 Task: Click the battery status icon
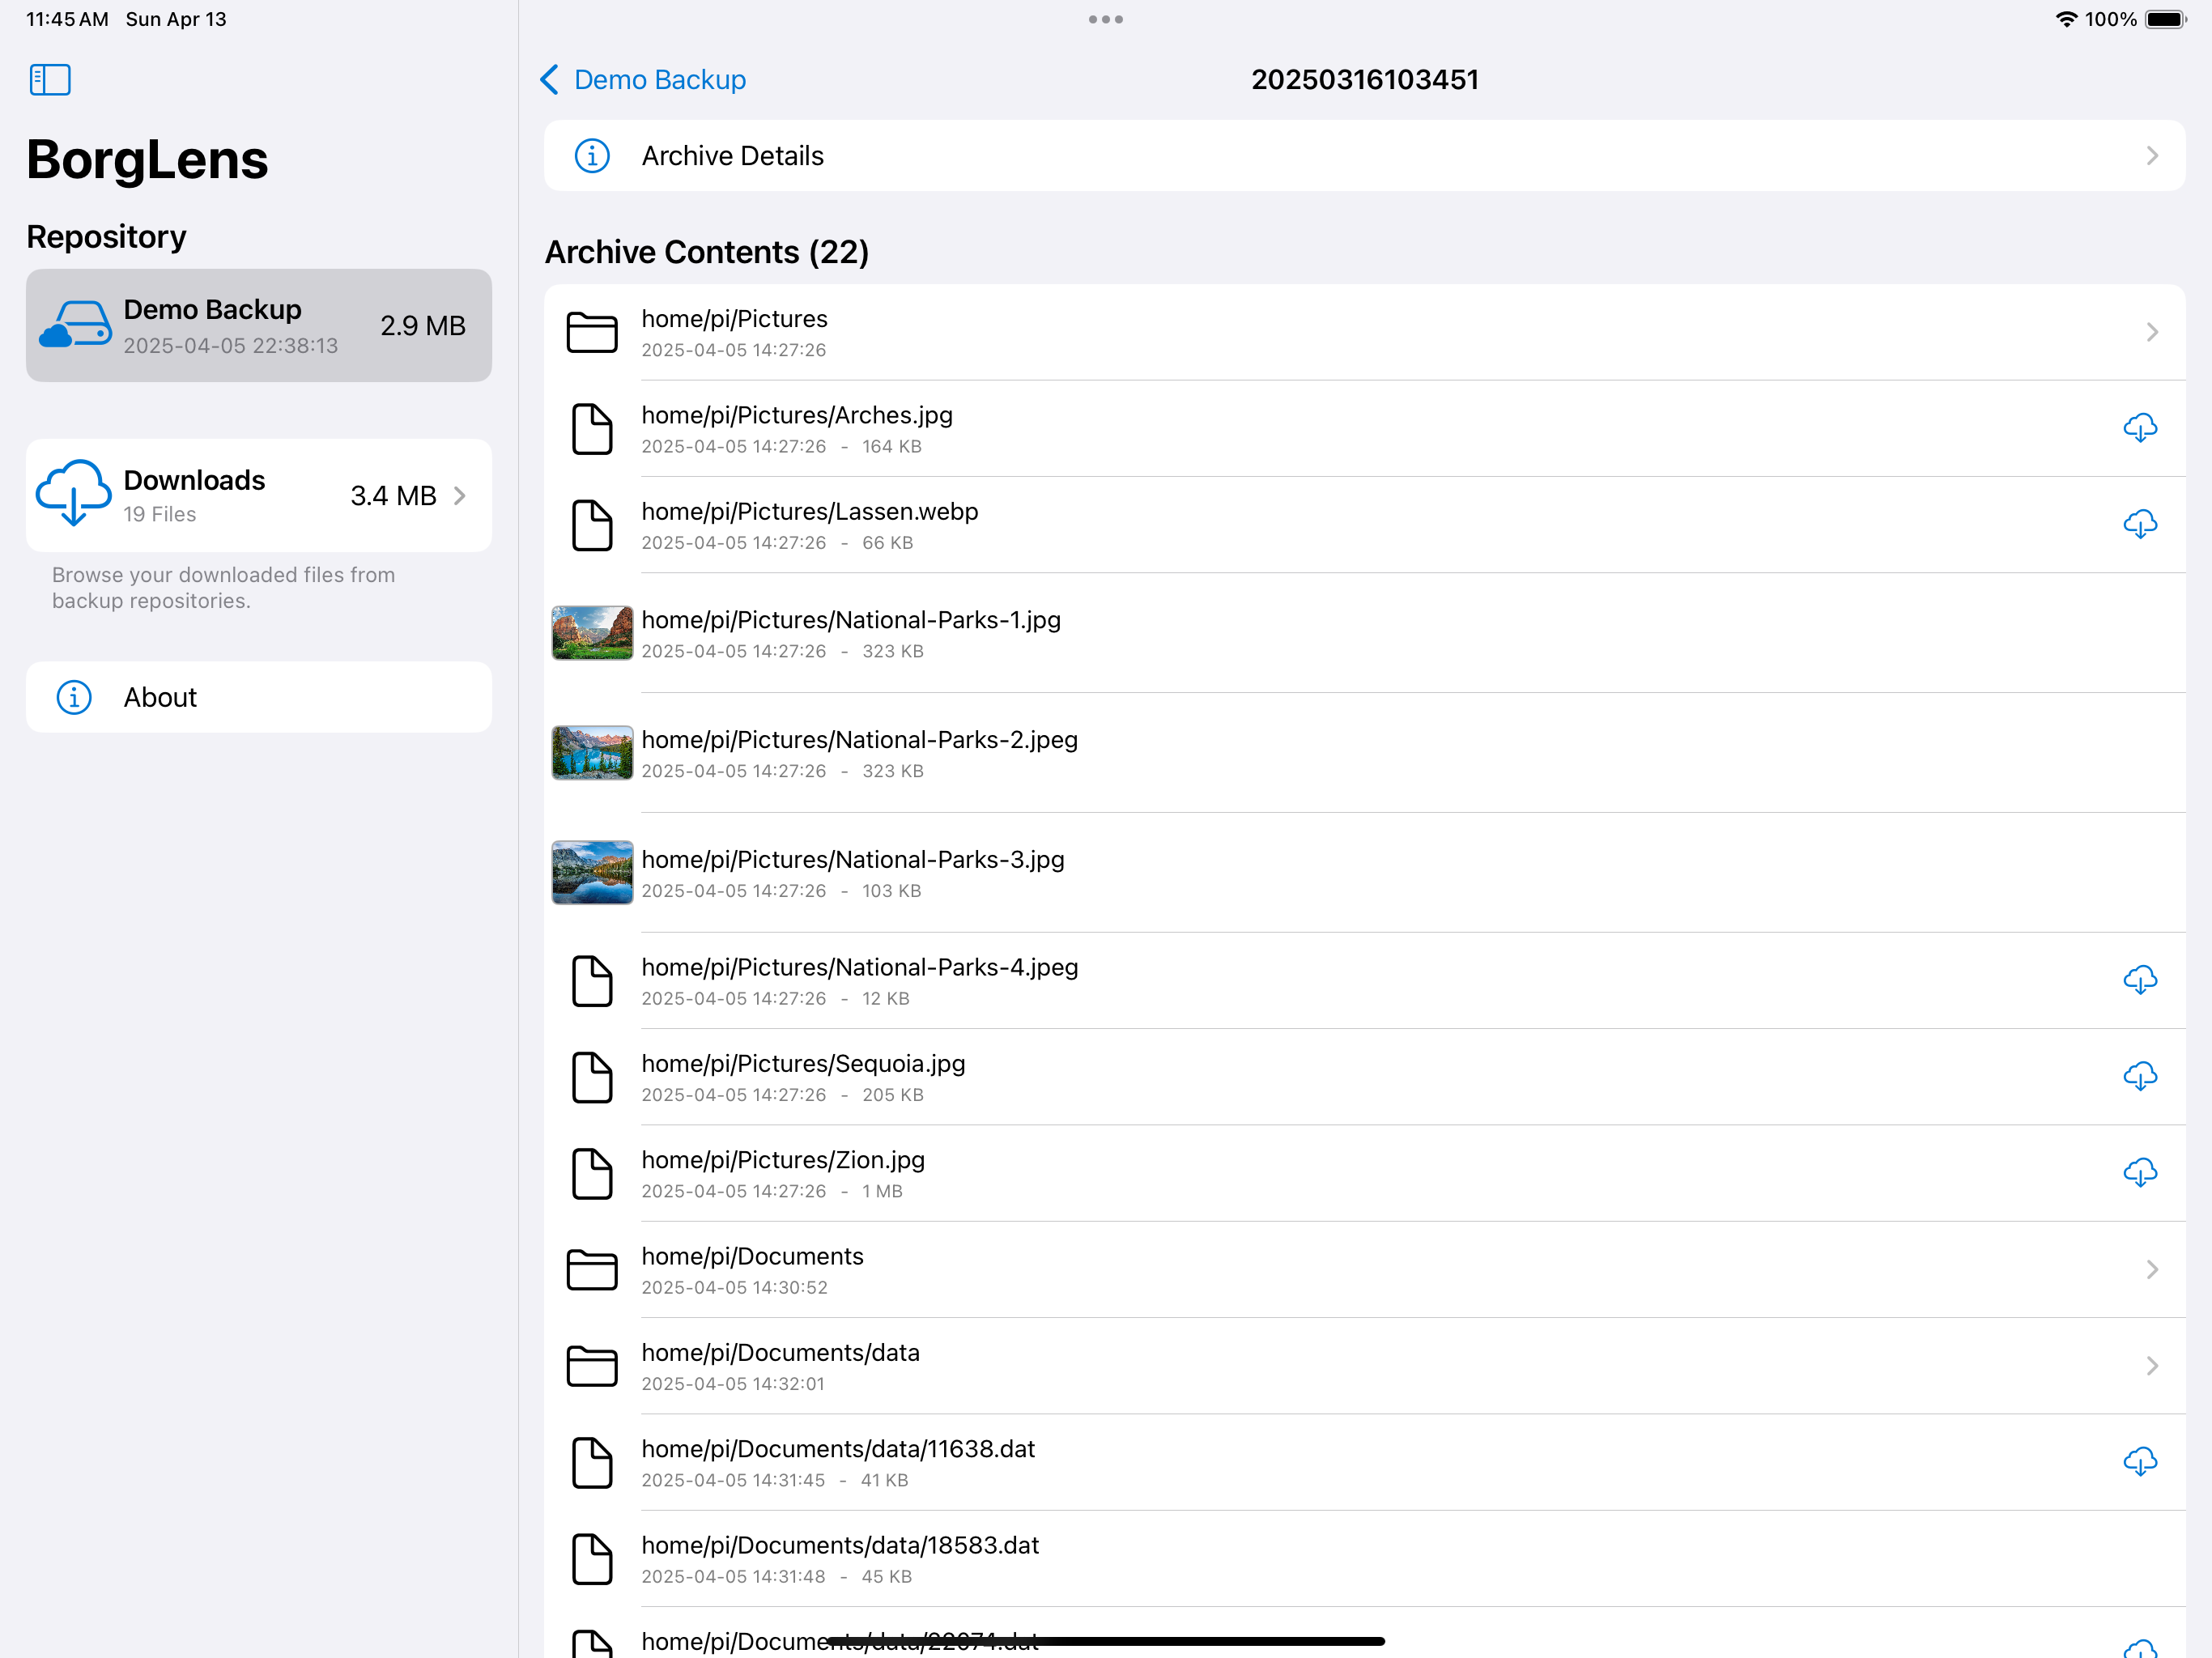(2166, 19)
